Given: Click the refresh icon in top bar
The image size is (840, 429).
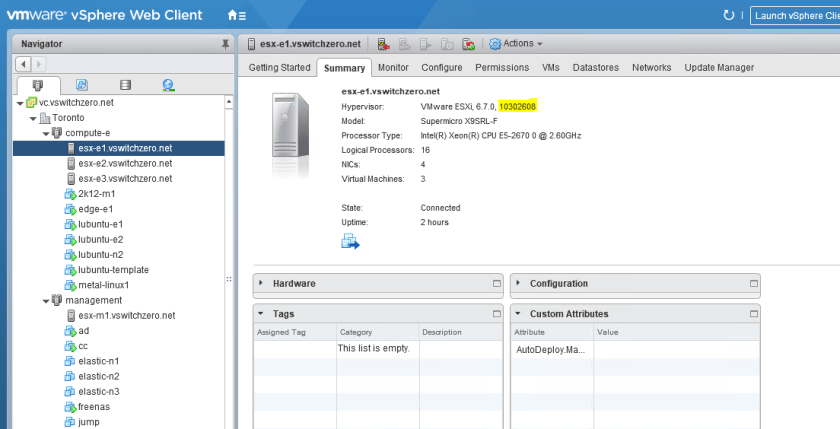Looking at the screenshot, I should (728, 16).
